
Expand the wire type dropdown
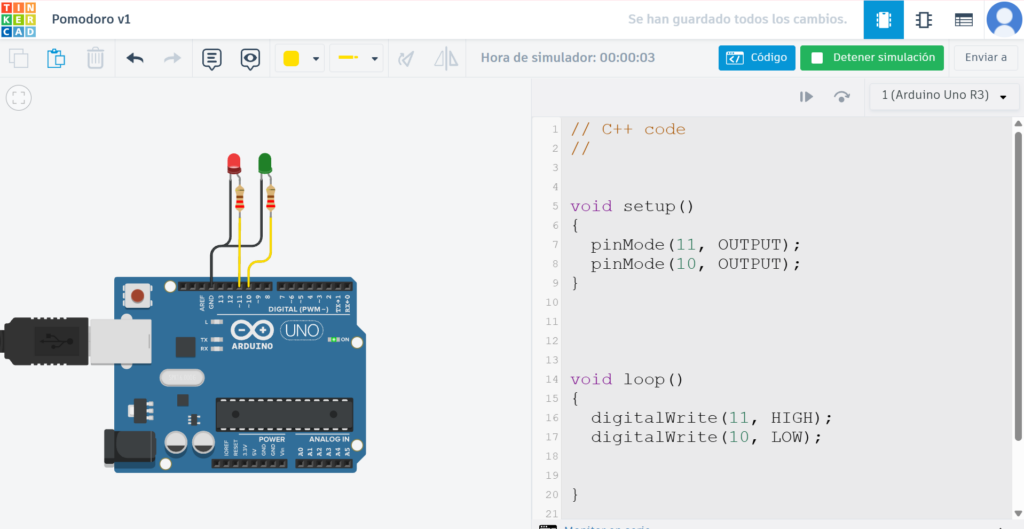pyautogui.click(x=357, y=58)
